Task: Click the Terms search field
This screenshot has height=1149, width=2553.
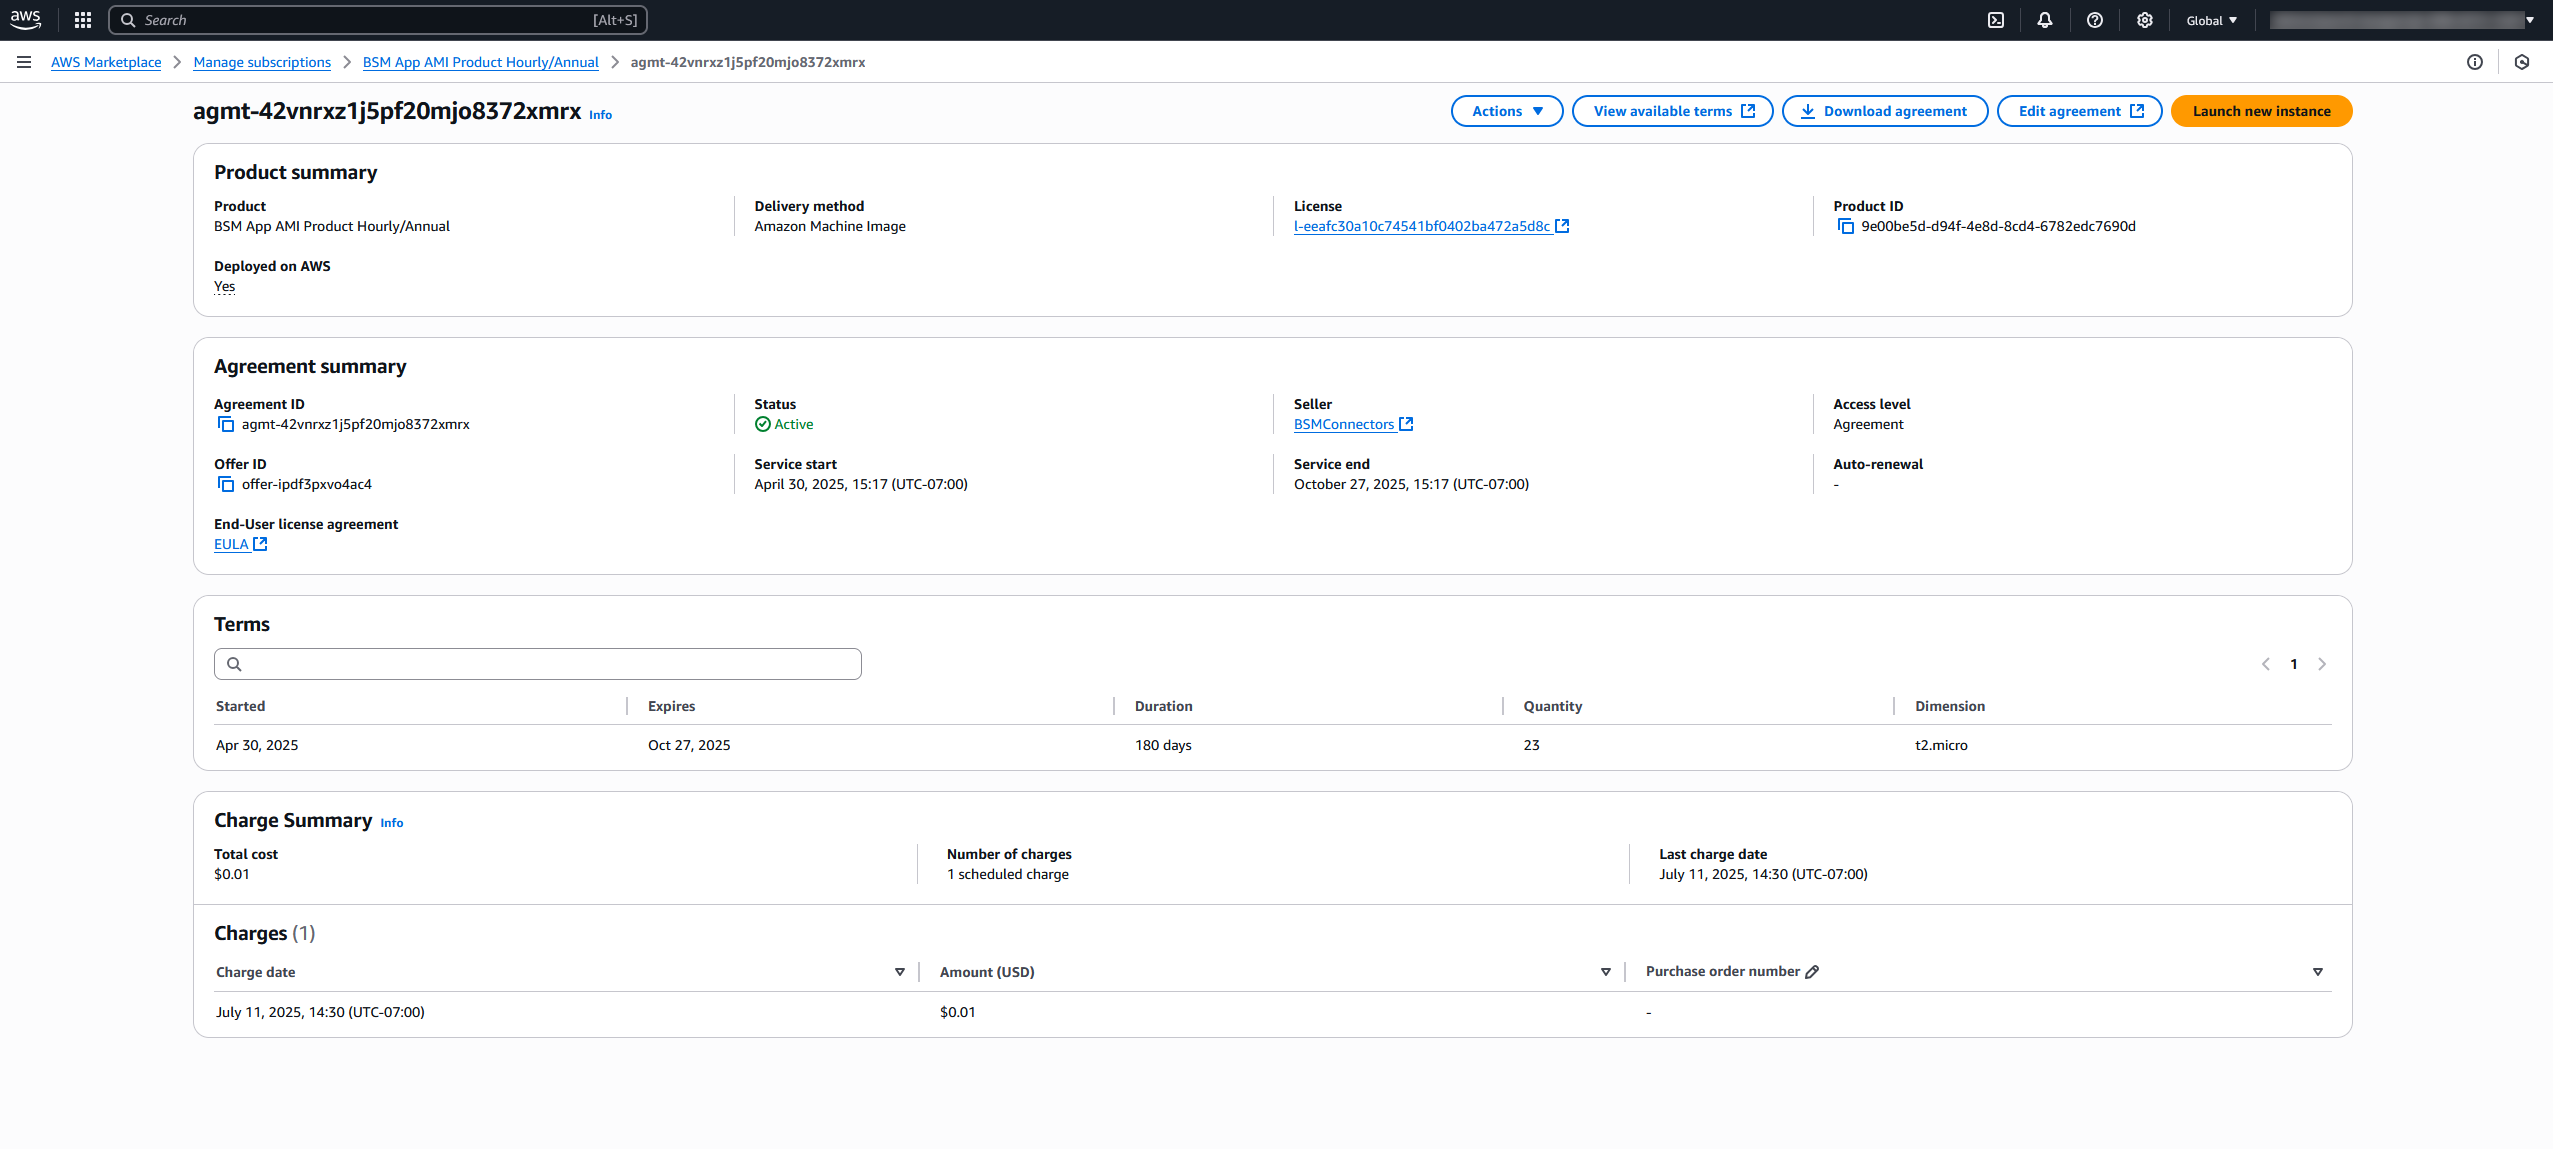Action: [538, 664]
